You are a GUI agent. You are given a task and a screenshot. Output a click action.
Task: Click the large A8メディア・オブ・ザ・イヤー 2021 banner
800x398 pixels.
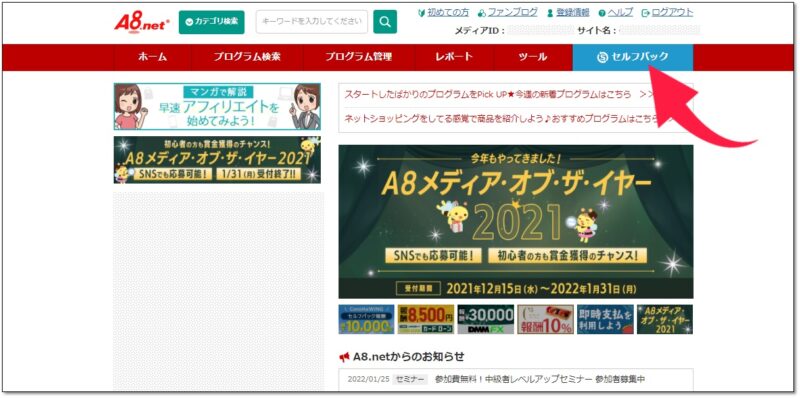(x=516, y=221)
